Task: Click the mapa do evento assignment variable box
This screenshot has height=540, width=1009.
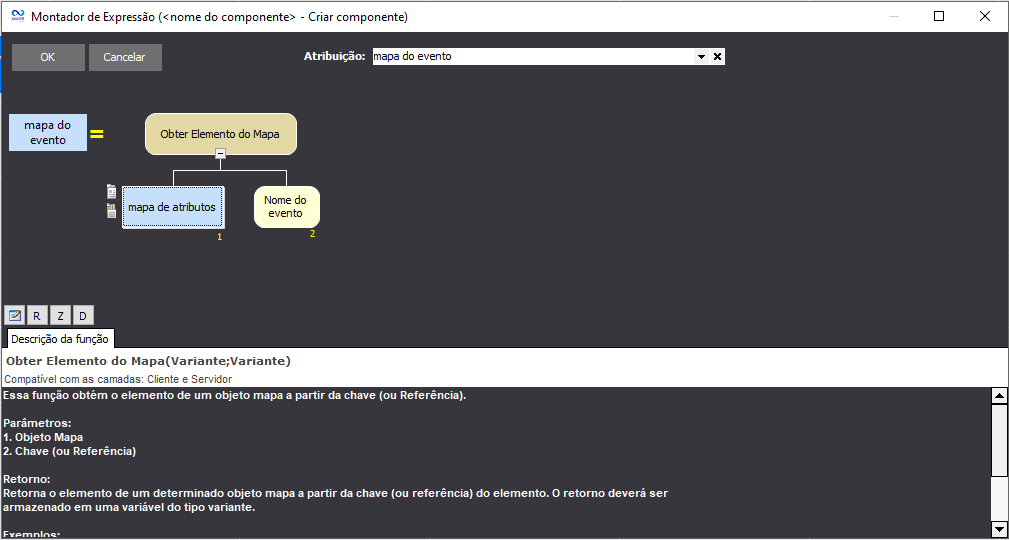Action: point(48,133)
